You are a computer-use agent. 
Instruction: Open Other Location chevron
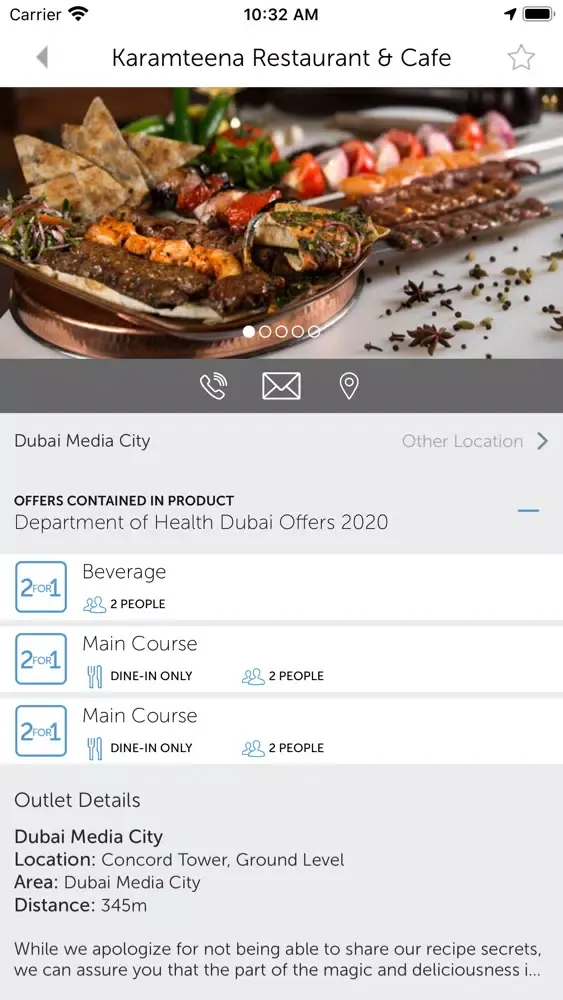(542, 441)
